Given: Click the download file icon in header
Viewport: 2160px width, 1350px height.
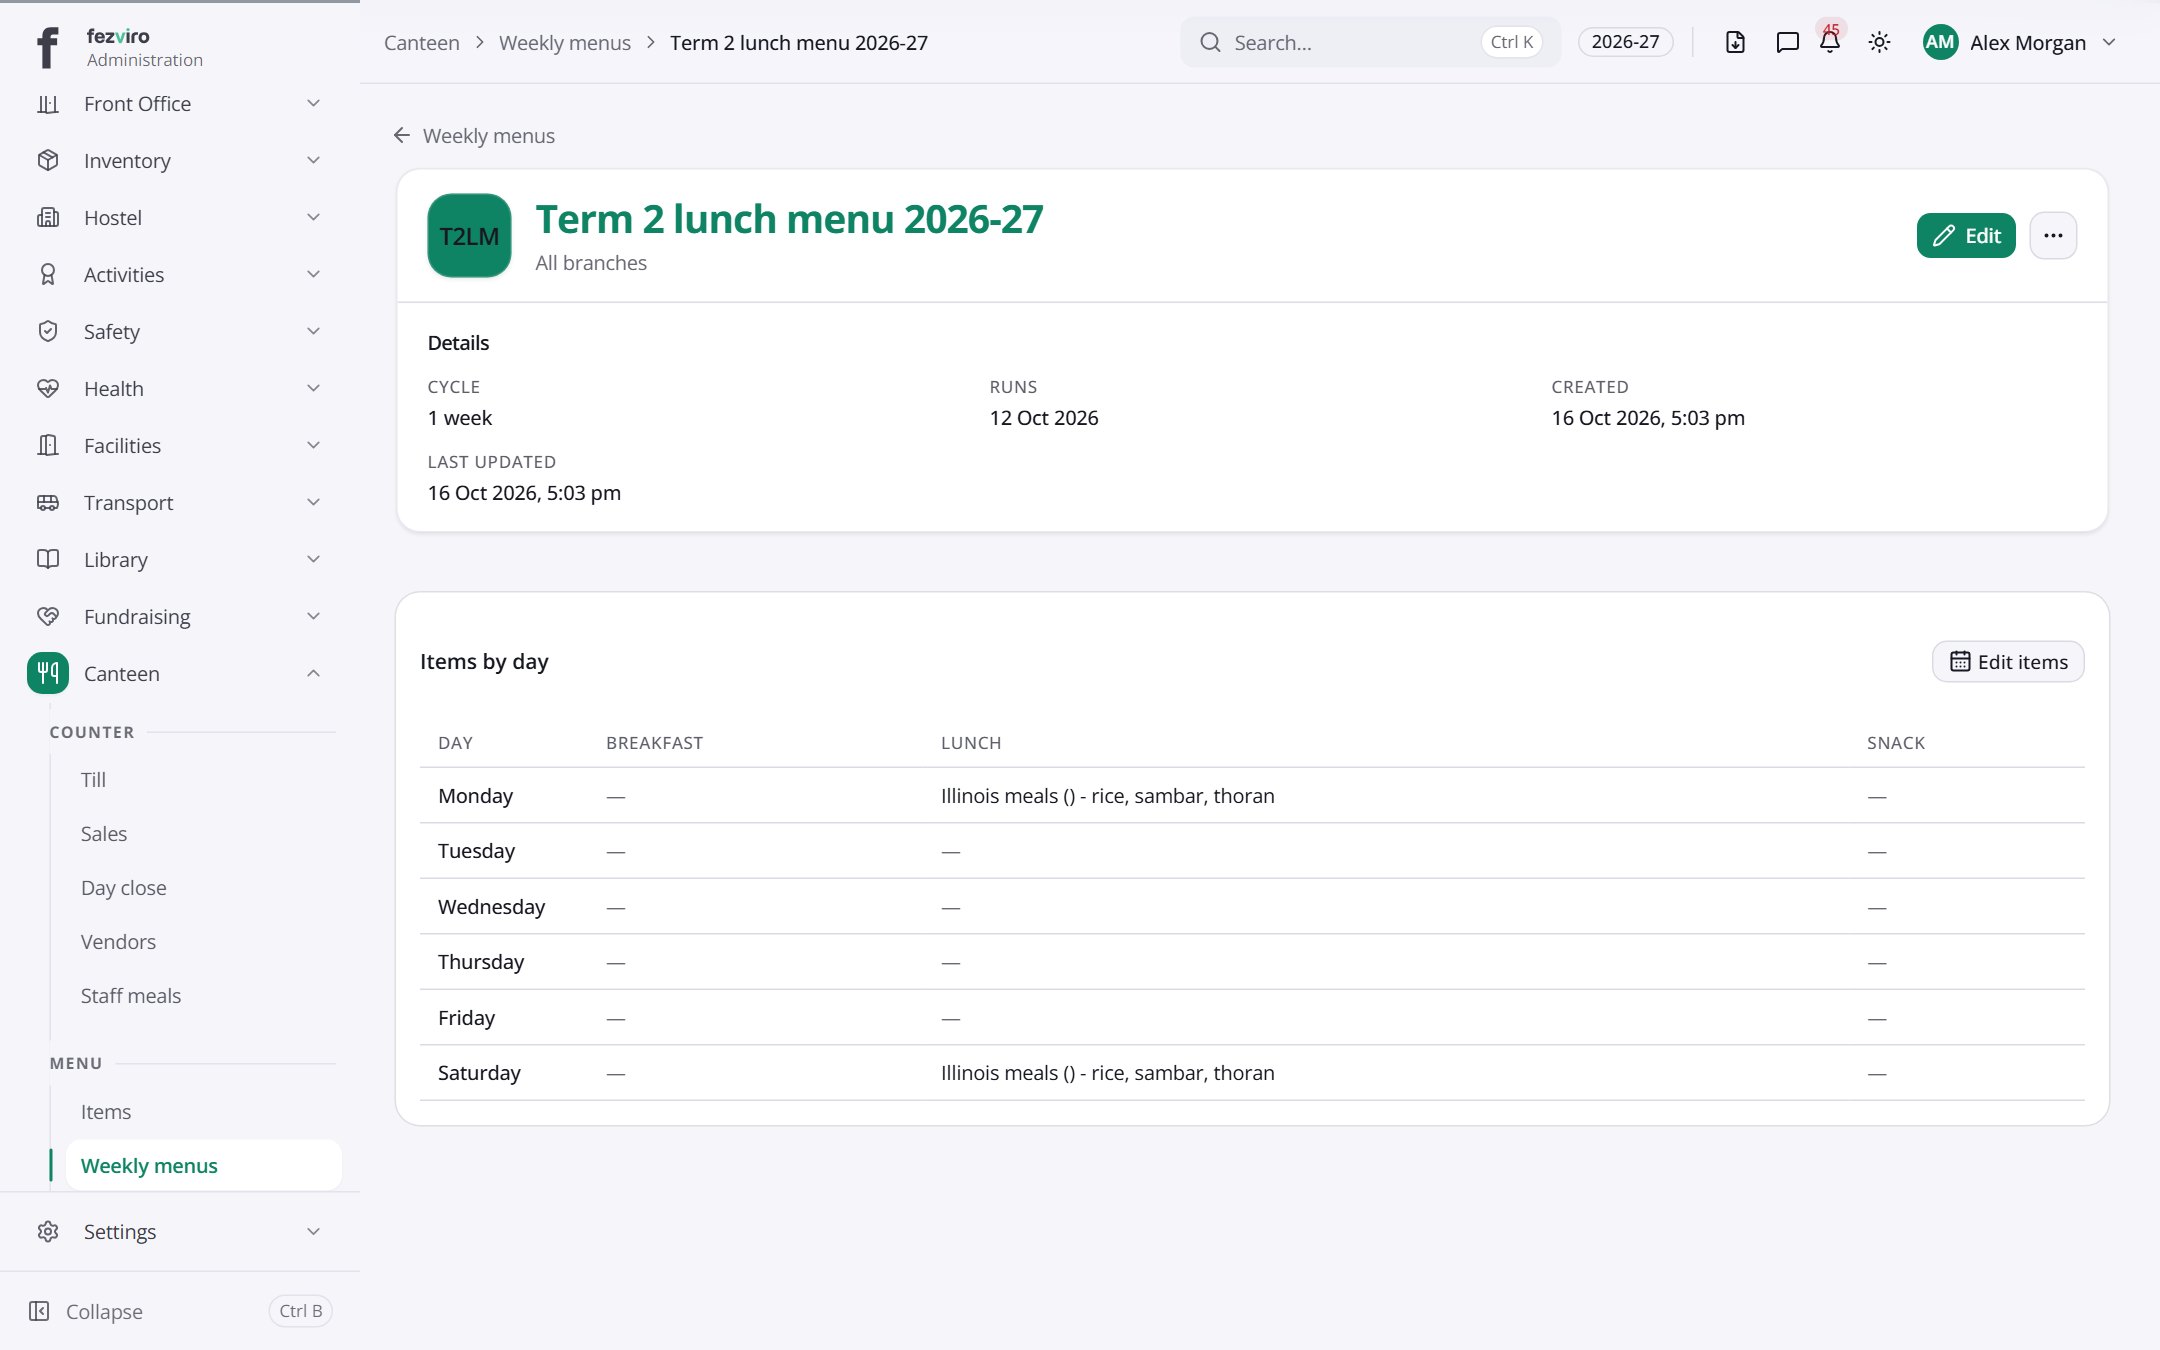Looking at the screenshot, I should (x=1736, y=42).
